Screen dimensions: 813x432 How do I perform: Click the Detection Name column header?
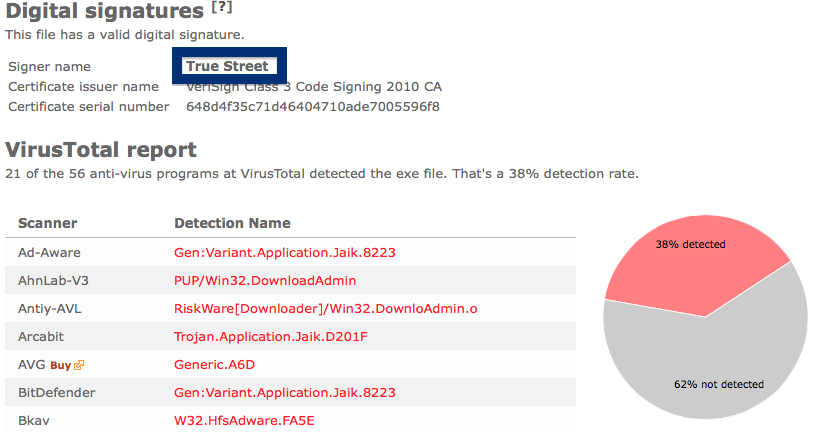click(x=232, y=223)
